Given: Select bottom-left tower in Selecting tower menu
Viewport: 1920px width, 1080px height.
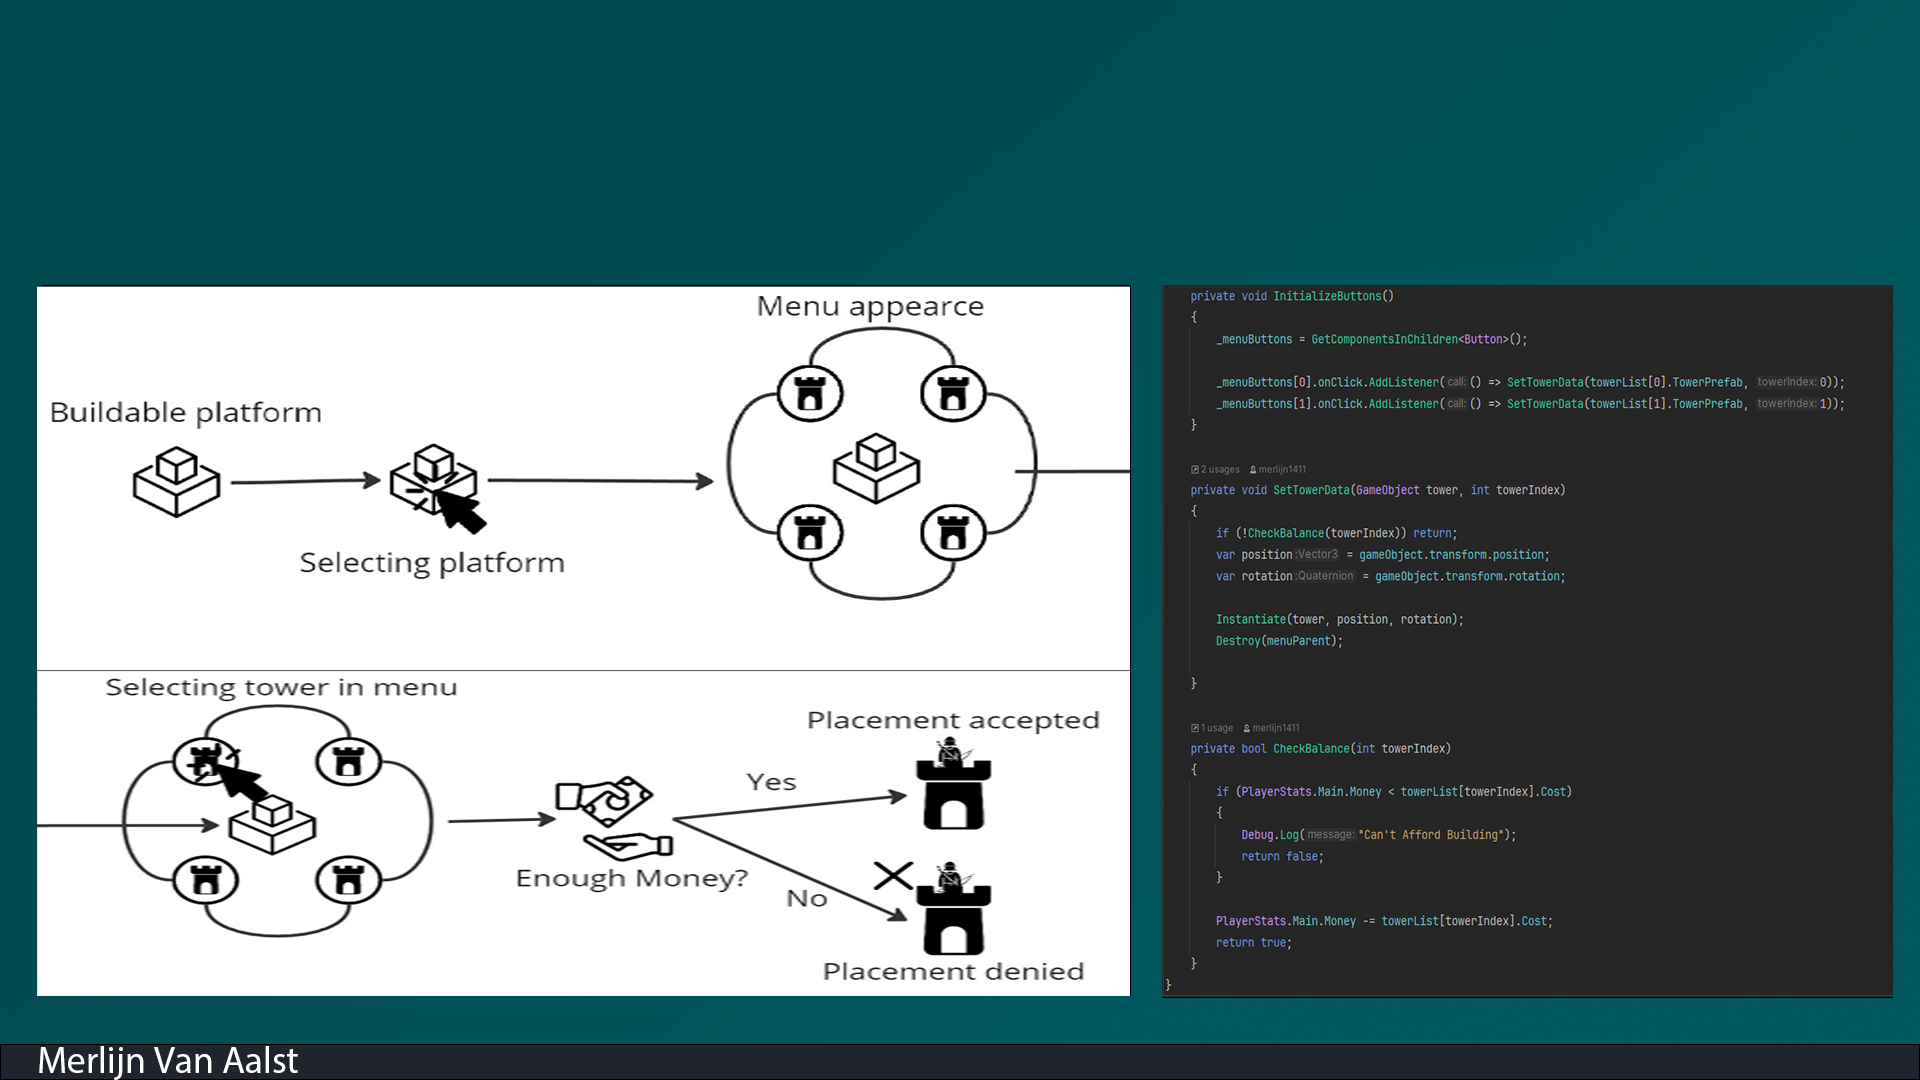Looking at the screenshot, I should click(206, 881).
